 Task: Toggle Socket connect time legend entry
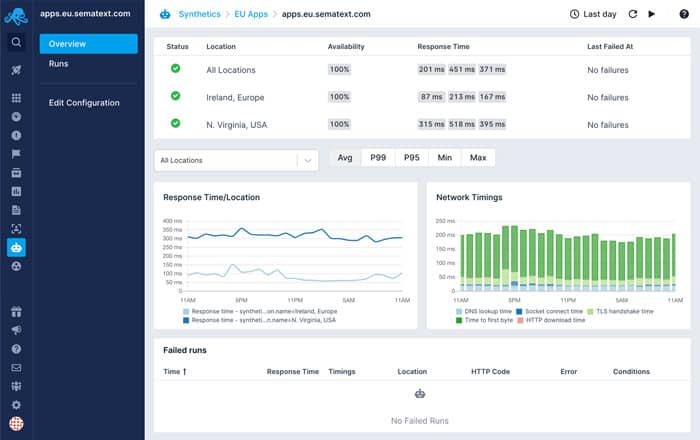pos(550,311)
